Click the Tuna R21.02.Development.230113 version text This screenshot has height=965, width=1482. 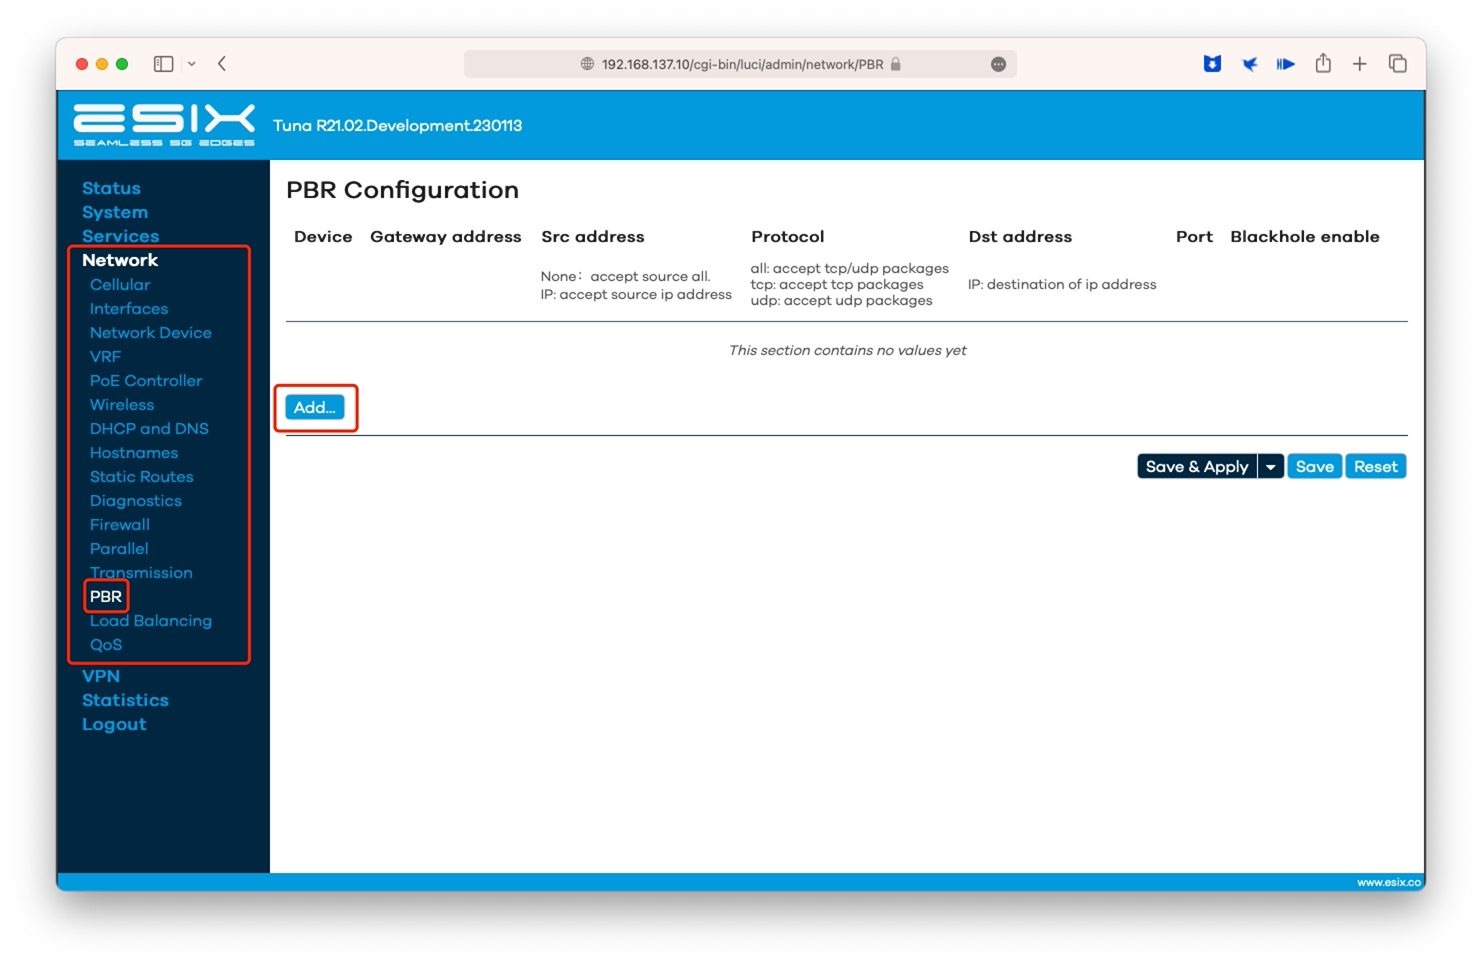point(398,126)
